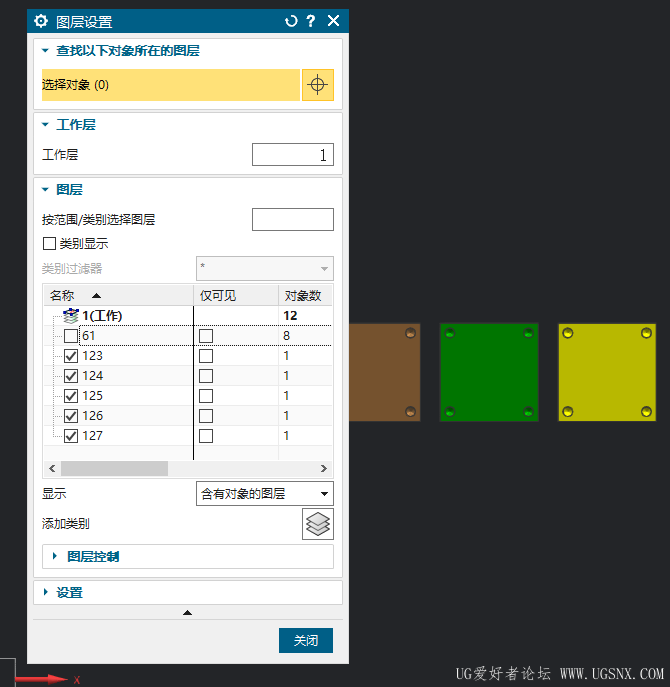Select the yellow plate in the viewport
Image resolution: width=670 pixels, height=687 pixels.
tap(607, 372)
